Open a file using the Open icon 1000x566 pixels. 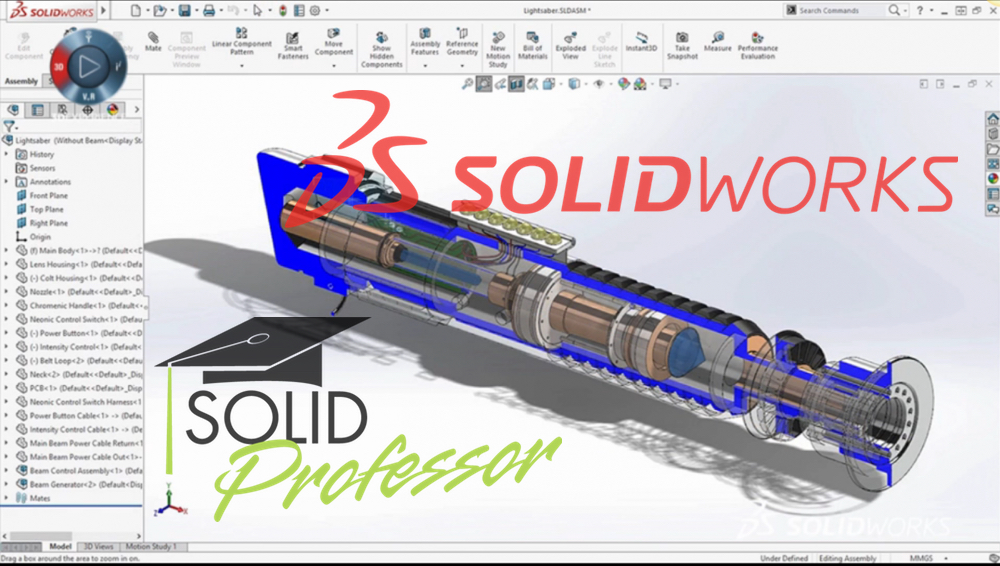(159, 10)
